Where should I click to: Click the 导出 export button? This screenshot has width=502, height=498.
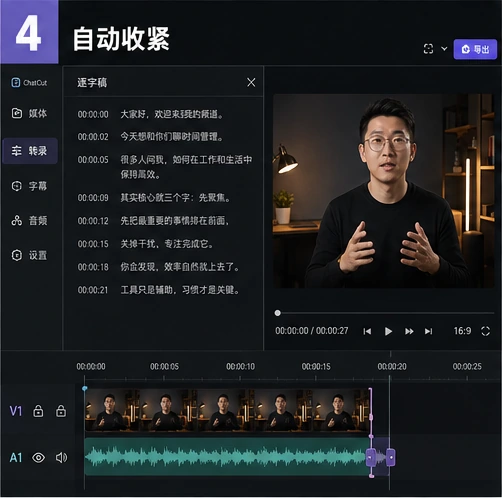(475, 49)
